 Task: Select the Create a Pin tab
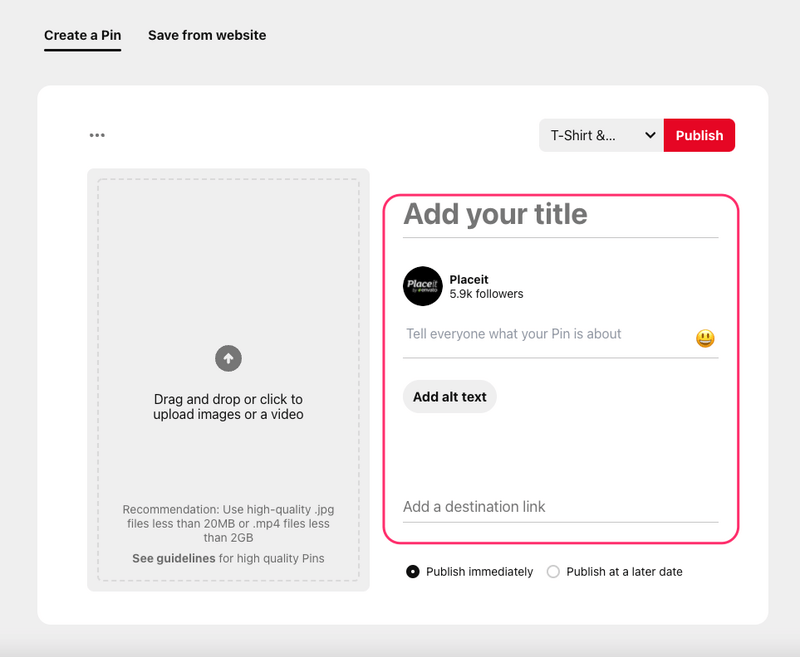81,35
